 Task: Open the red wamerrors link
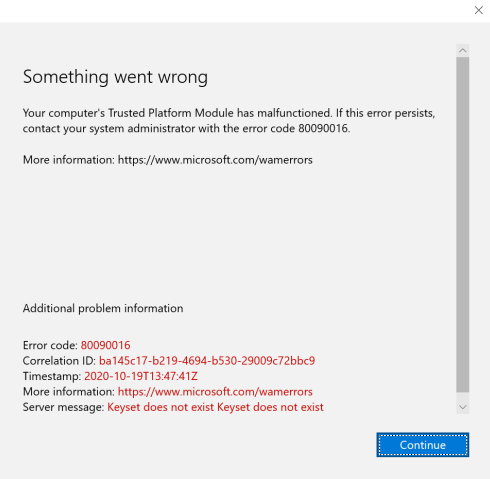[x=215, y=391]
